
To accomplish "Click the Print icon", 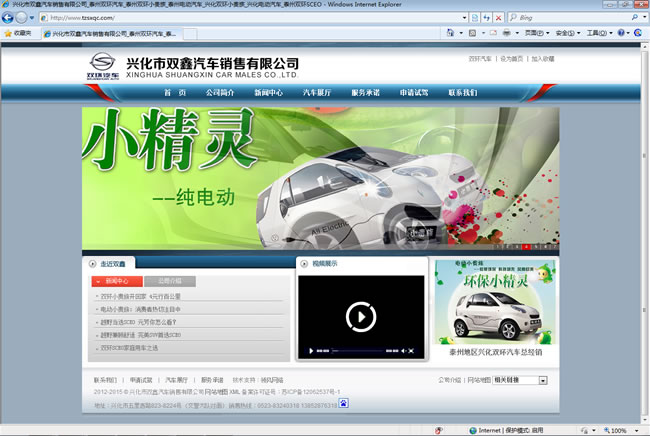I will 506,33.
